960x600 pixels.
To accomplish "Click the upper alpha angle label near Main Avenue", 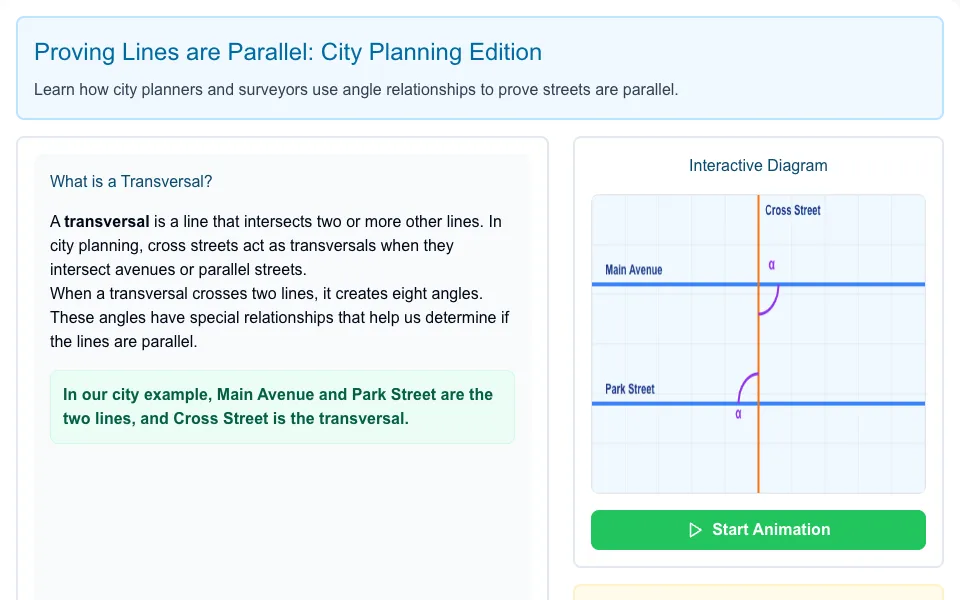I will 771,264.
